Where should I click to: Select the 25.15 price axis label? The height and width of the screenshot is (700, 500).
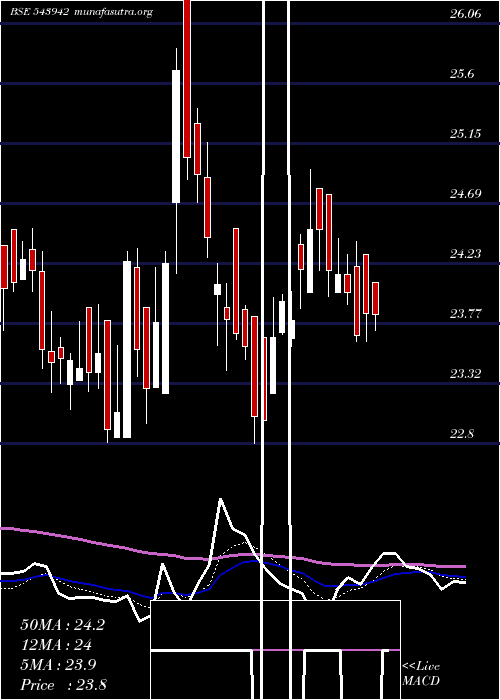click(466, 133)
